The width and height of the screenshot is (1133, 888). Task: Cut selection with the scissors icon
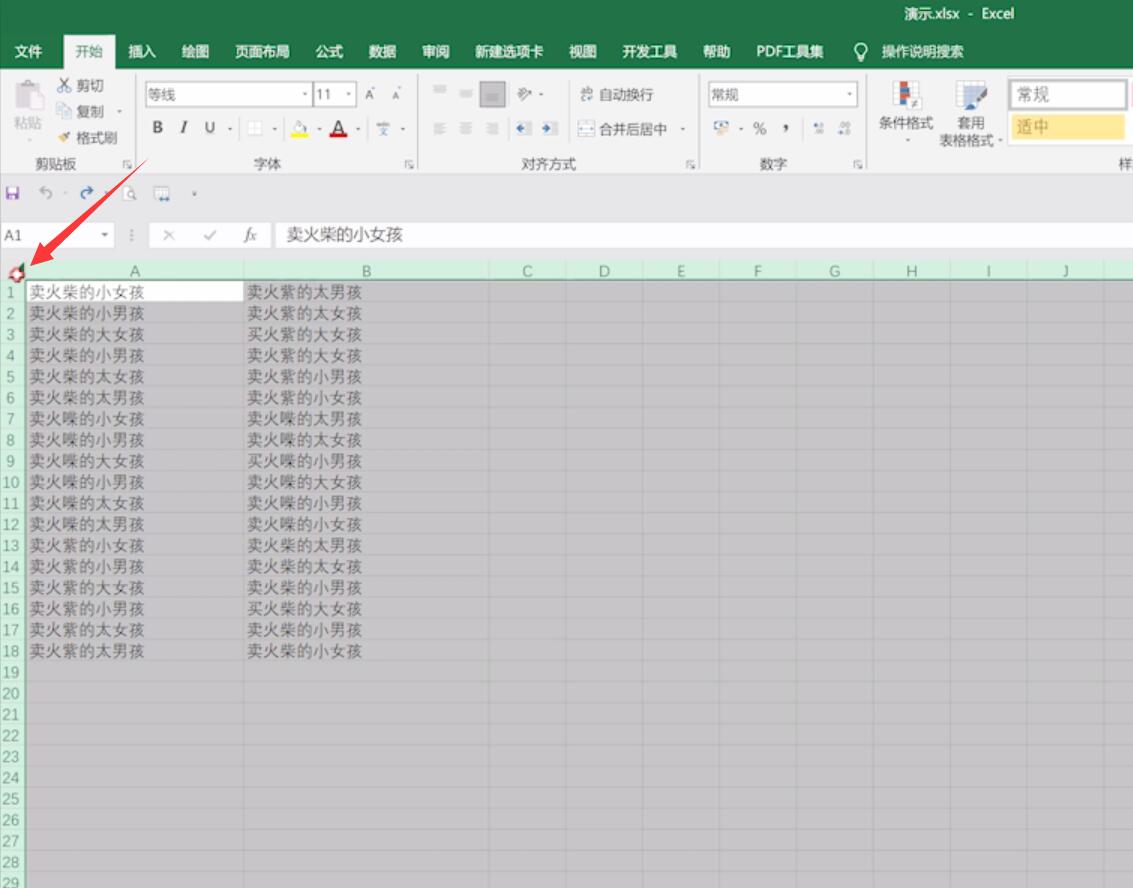pyautogui.click(x=65, y=85)
